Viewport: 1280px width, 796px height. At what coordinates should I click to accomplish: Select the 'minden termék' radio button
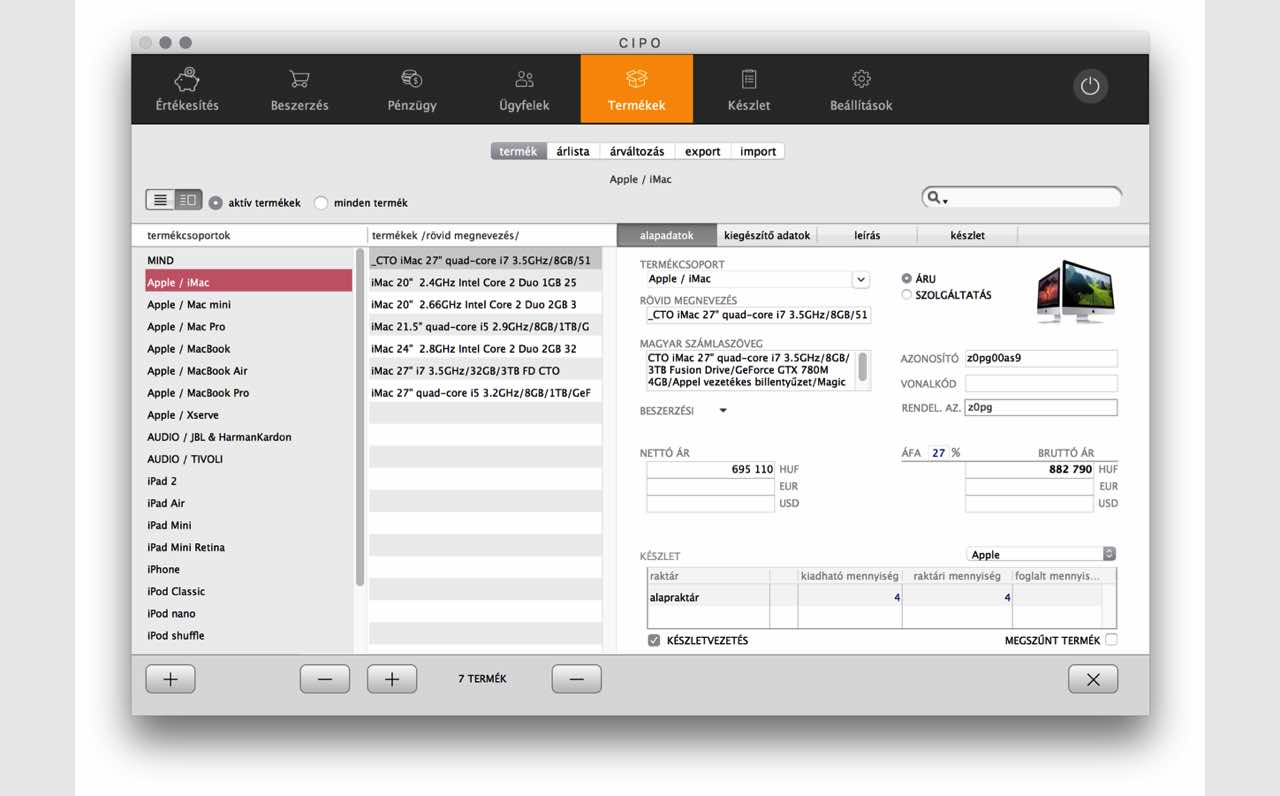pos(321,203)
